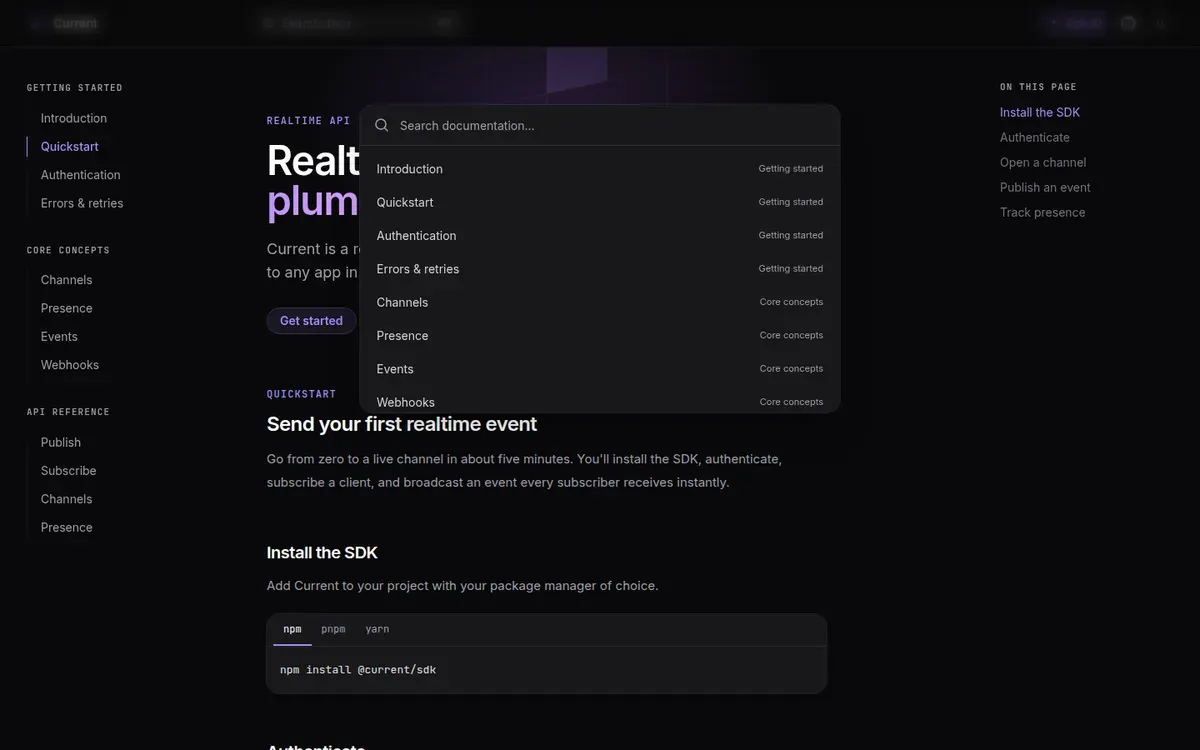The height and width of the screenshot is (750, 1200).
Task: Select the Authentication search result
Action: pyautogui.click(x=600, y=236)
